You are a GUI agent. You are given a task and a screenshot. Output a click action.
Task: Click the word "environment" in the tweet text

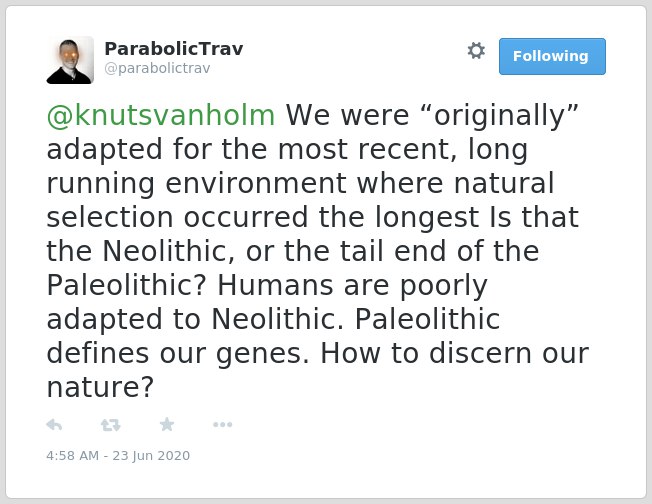(x=256, y=183)
